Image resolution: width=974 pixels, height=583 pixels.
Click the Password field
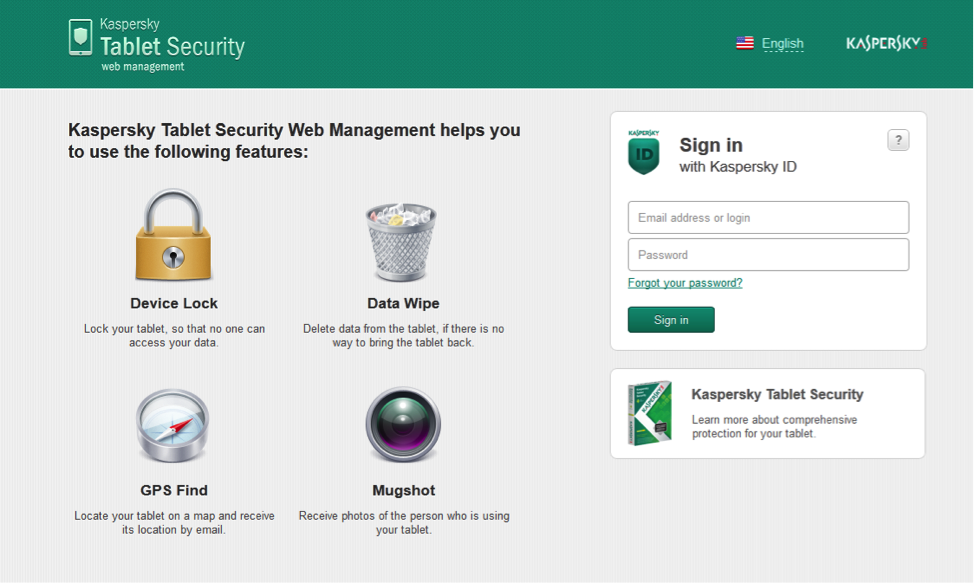pyautogui.click(x=768, y=255)
